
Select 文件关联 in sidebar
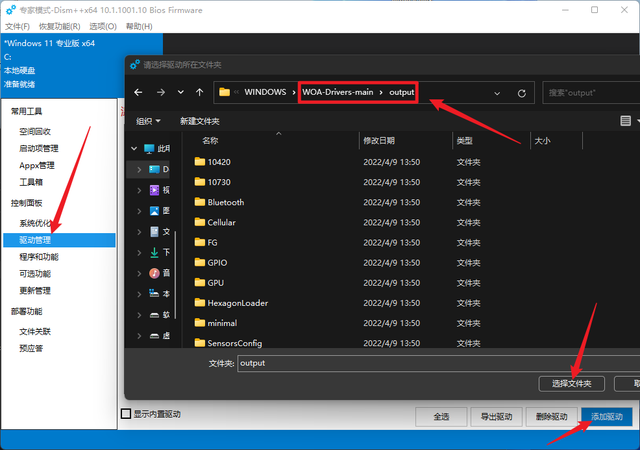(x=35, y=332)
